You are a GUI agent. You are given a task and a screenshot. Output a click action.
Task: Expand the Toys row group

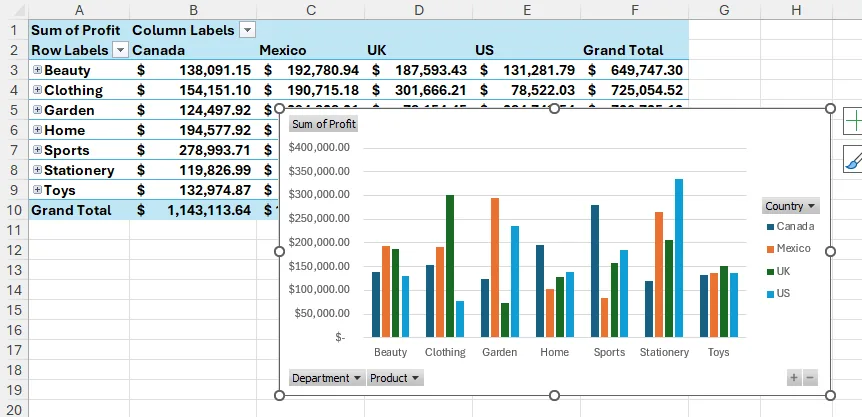(37, 190)
